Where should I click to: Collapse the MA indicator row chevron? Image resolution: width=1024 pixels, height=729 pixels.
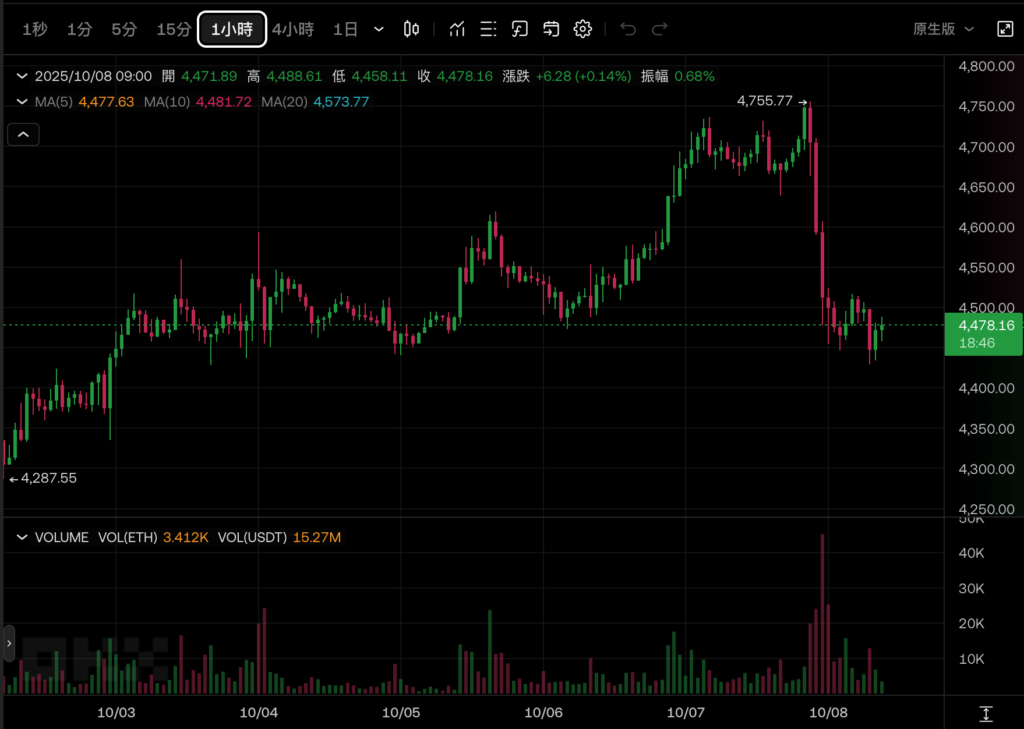[22, 102]
